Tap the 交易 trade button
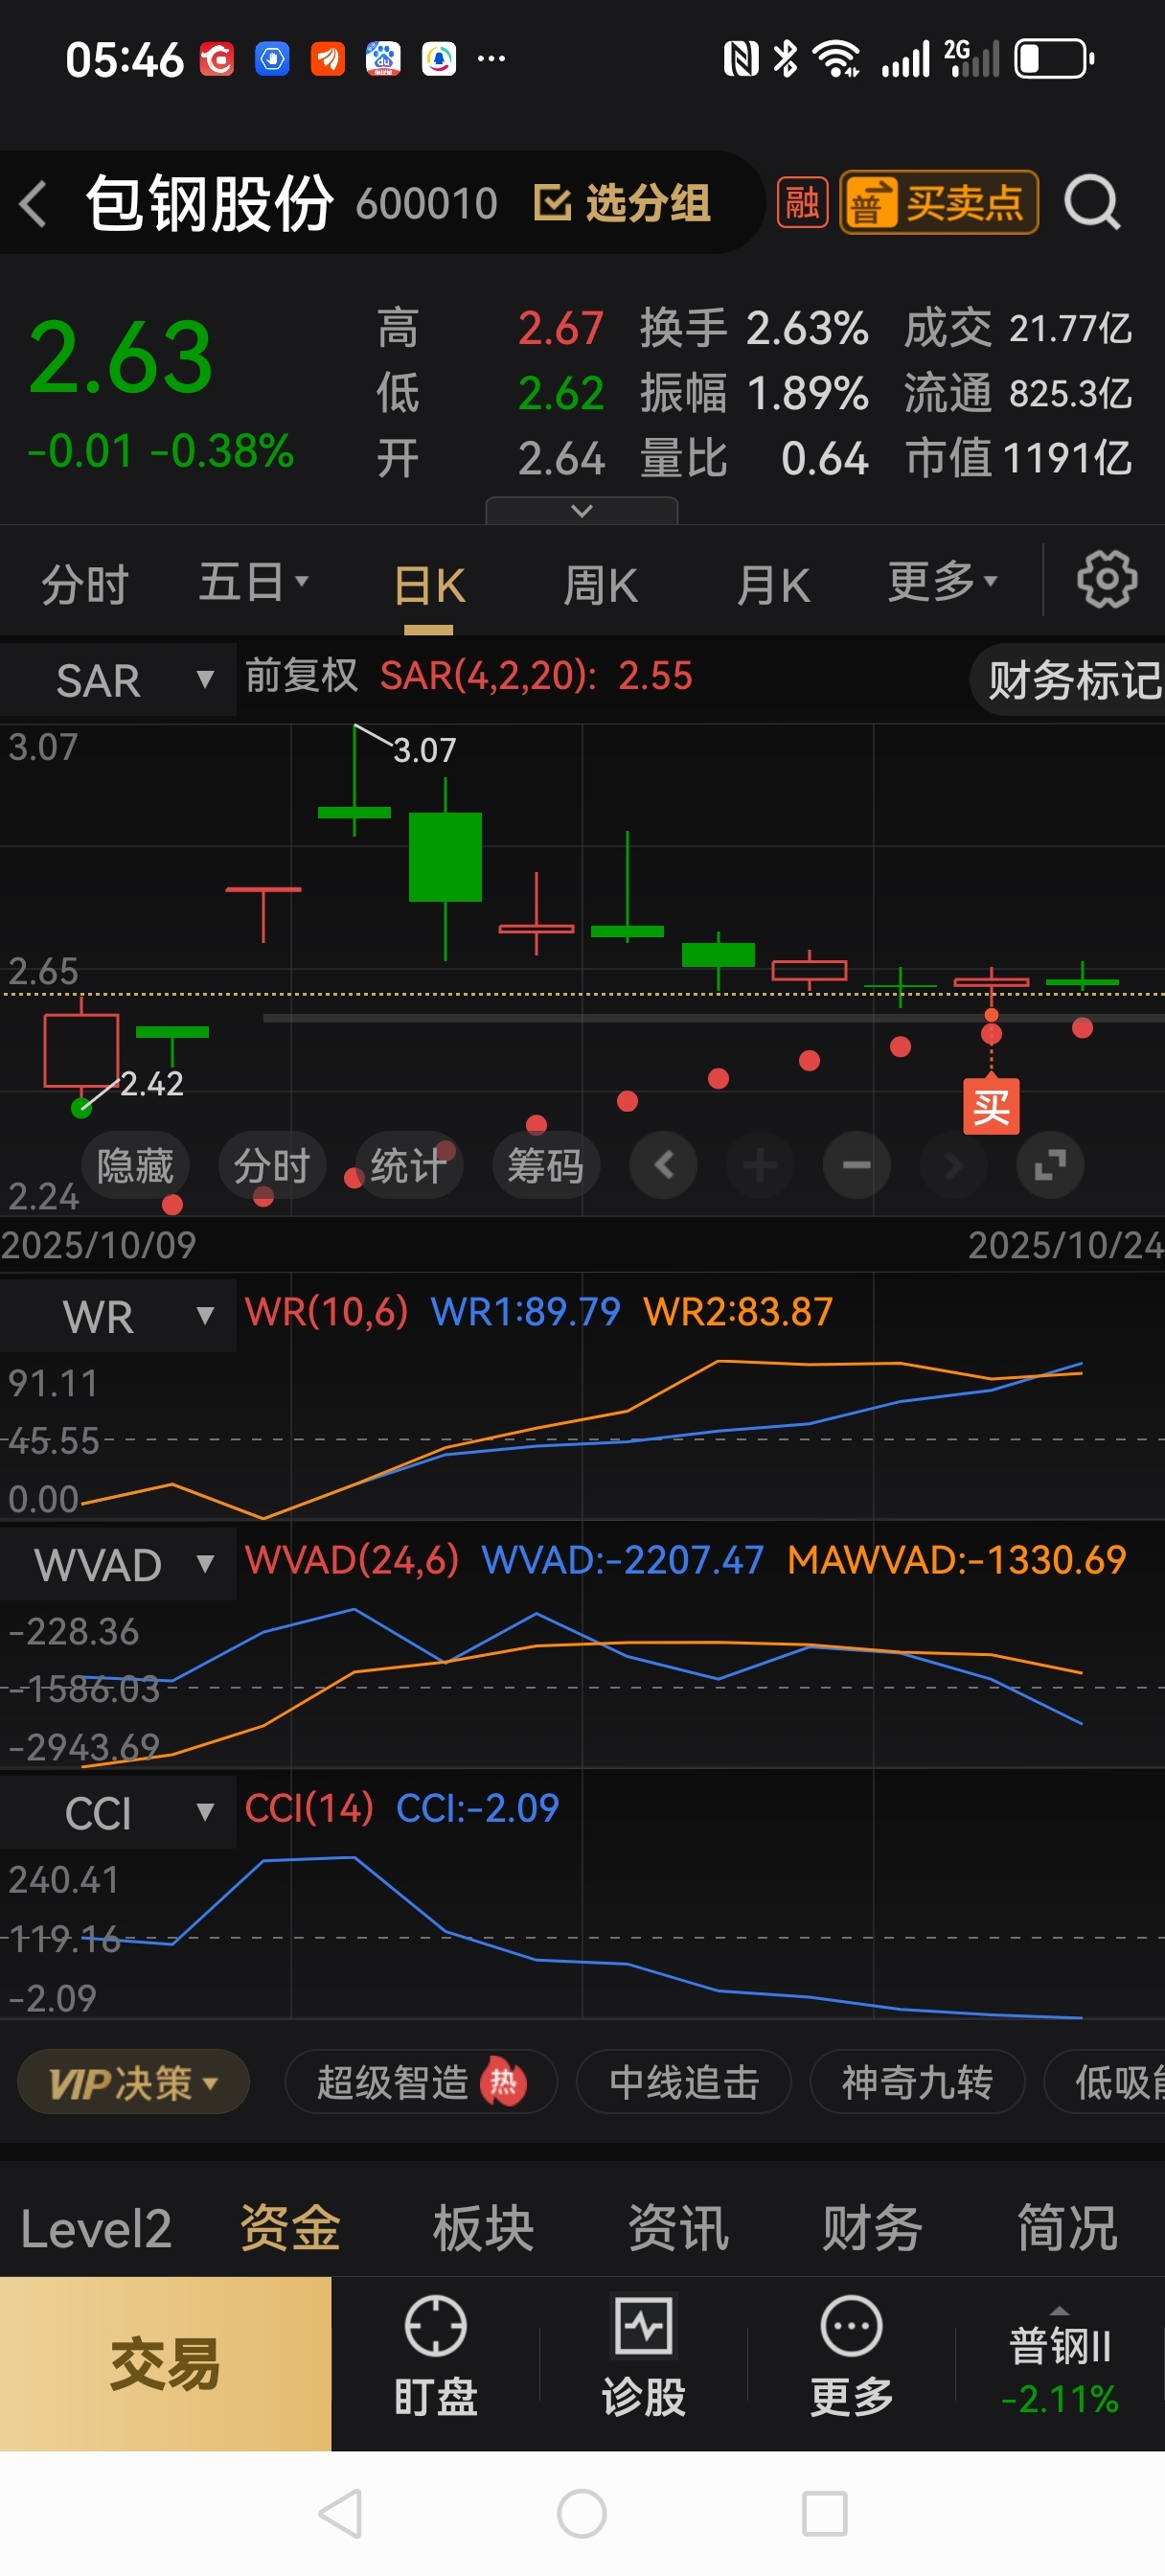 [x=165, y=2364]
